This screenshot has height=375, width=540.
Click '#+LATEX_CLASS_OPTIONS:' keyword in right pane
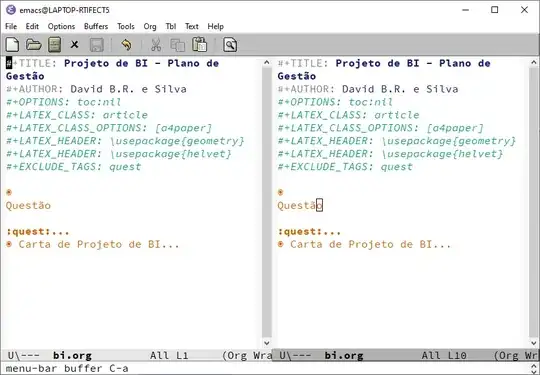(348, 128)
